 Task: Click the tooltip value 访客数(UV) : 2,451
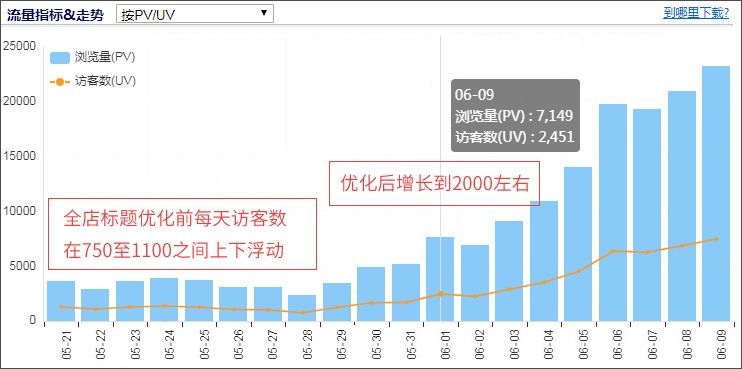[x=515, y=137]
